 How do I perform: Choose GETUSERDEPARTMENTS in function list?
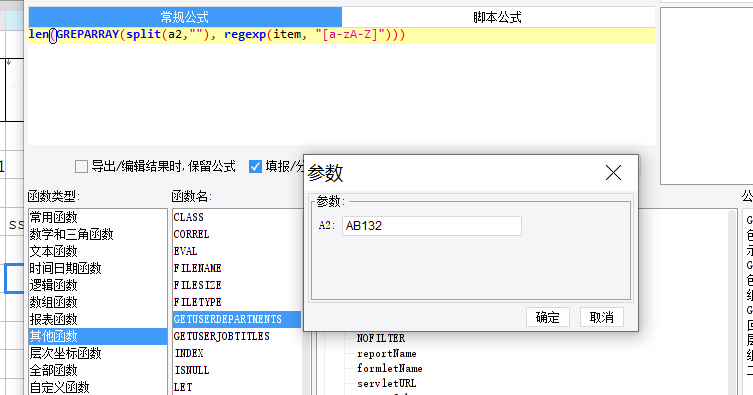point(237,319)
